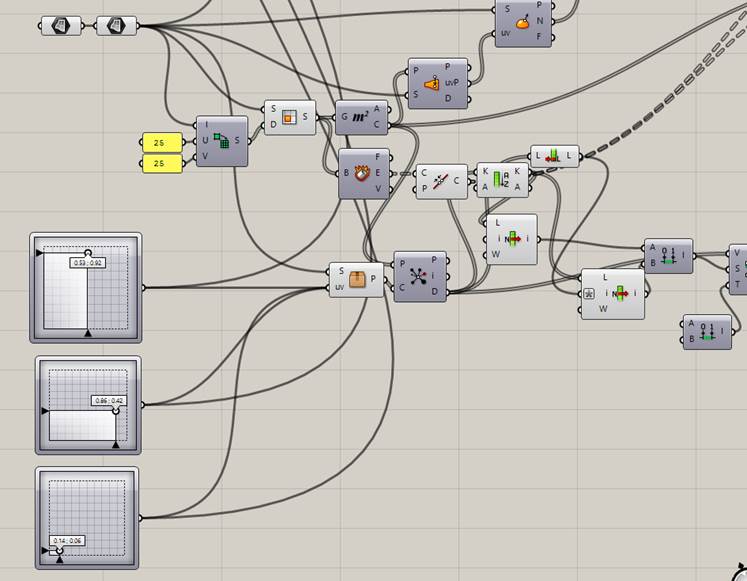Viewport: 747px width, 581px height.
Task: Select the Reverse List component icon
Action: 553,156
